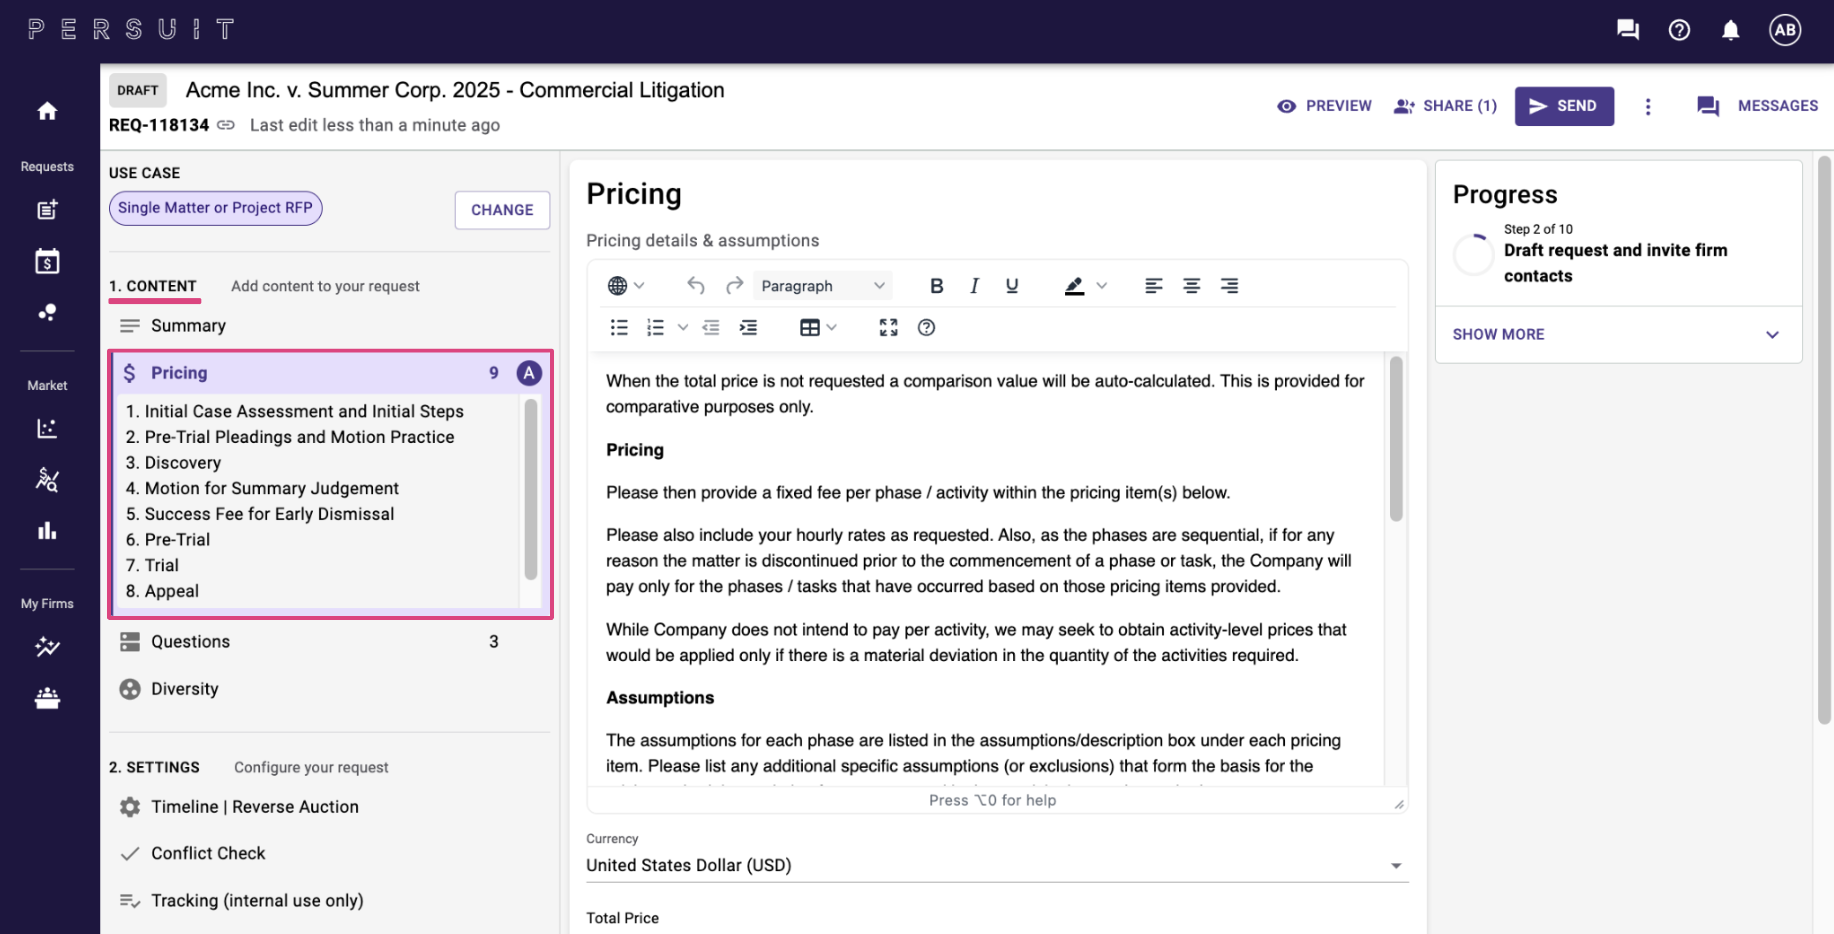
Task: Select Appeal pricing item
Action: coord(162,591)
